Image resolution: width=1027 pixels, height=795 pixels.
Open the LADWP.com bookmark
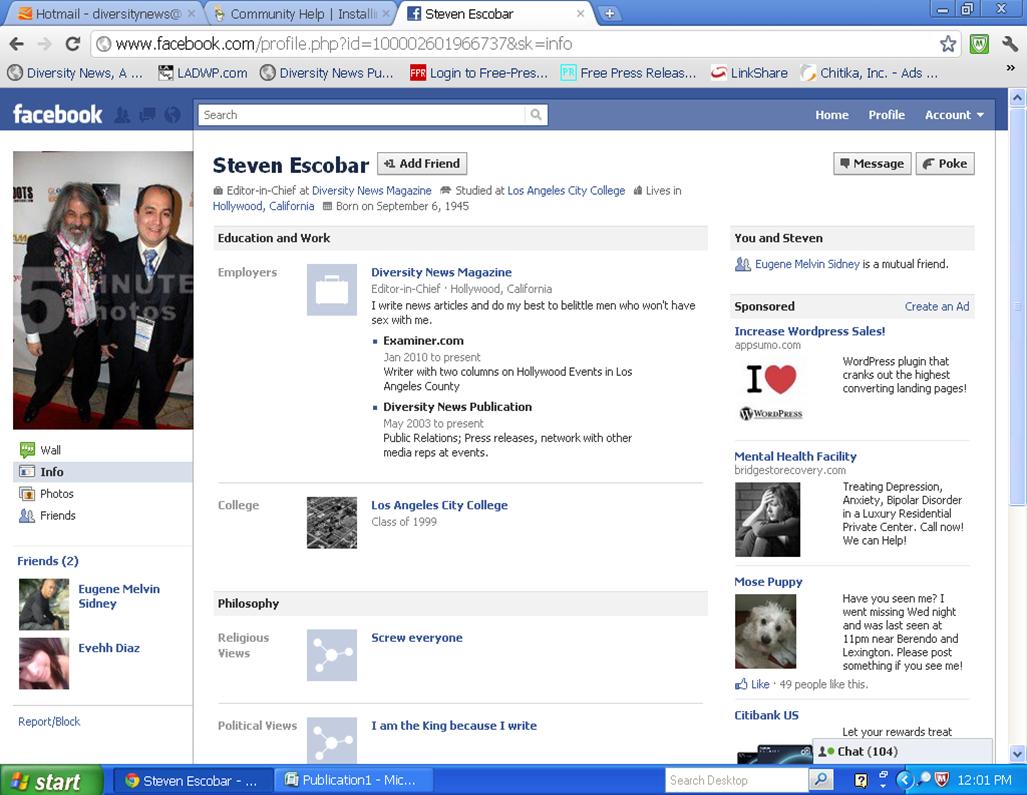203,73
